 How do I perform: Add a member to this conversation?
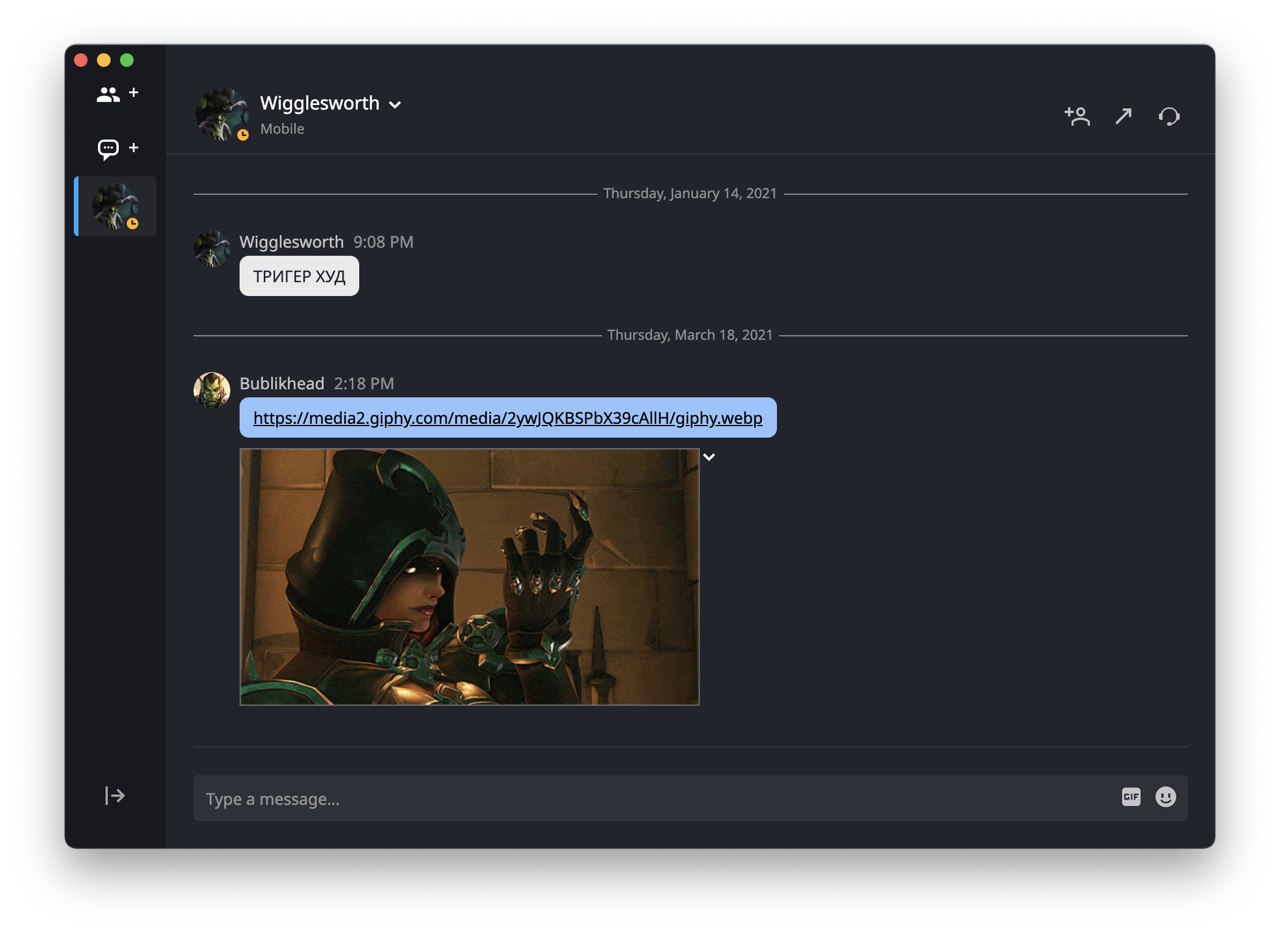pyautogui.click(x=1077, y=116)
